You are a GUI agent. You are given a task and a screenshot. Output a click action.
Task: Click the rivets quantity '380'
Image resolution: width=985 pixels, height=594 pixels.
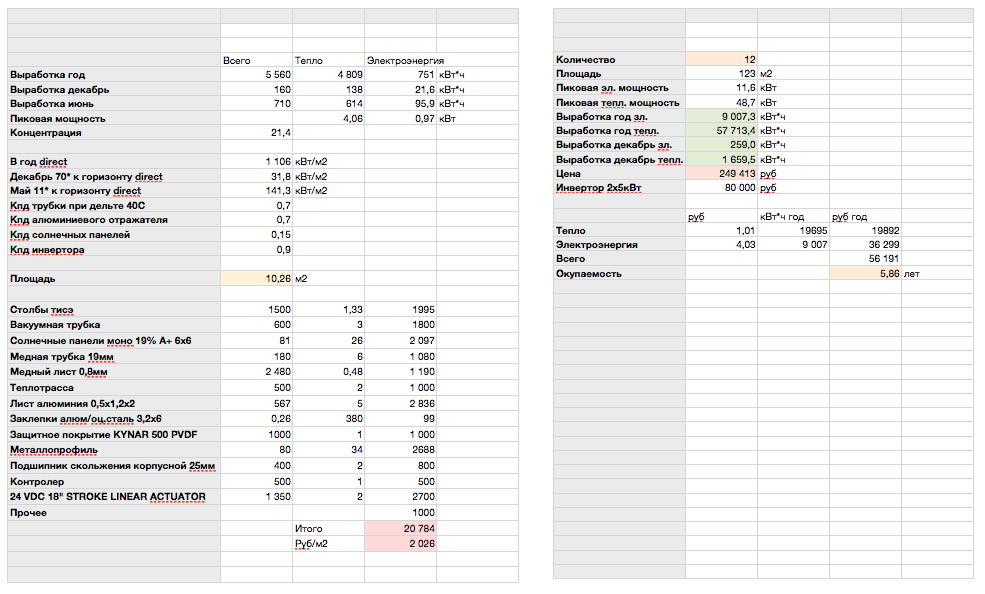354,419
